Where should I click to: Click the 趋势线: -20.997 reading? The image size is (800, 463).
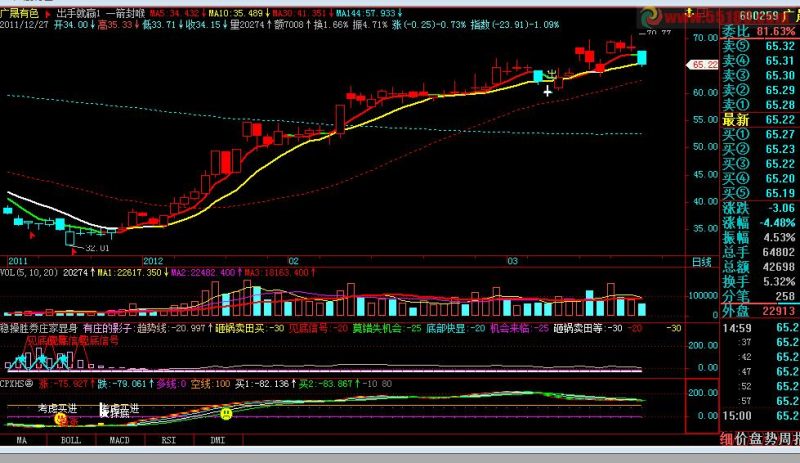(174, 328)
